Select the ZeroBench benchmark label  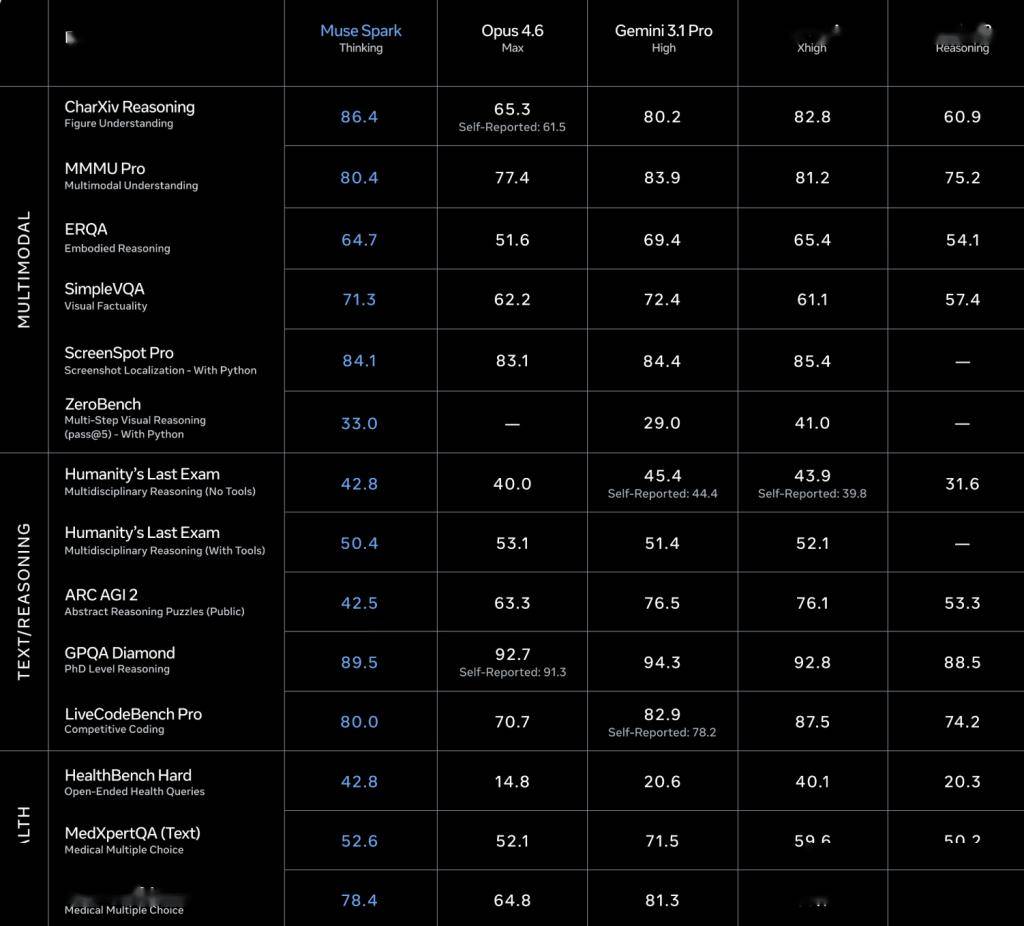(x=103, y=404)
